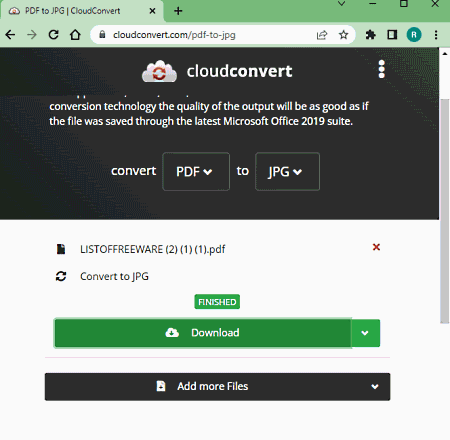Click Add more Files button
Viewport: 450px width, 440px height.
(217, 387)
